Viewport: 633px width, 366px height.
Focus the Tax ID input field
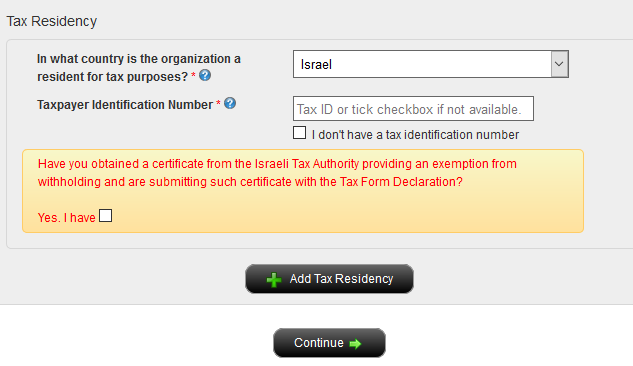(413, 109)
